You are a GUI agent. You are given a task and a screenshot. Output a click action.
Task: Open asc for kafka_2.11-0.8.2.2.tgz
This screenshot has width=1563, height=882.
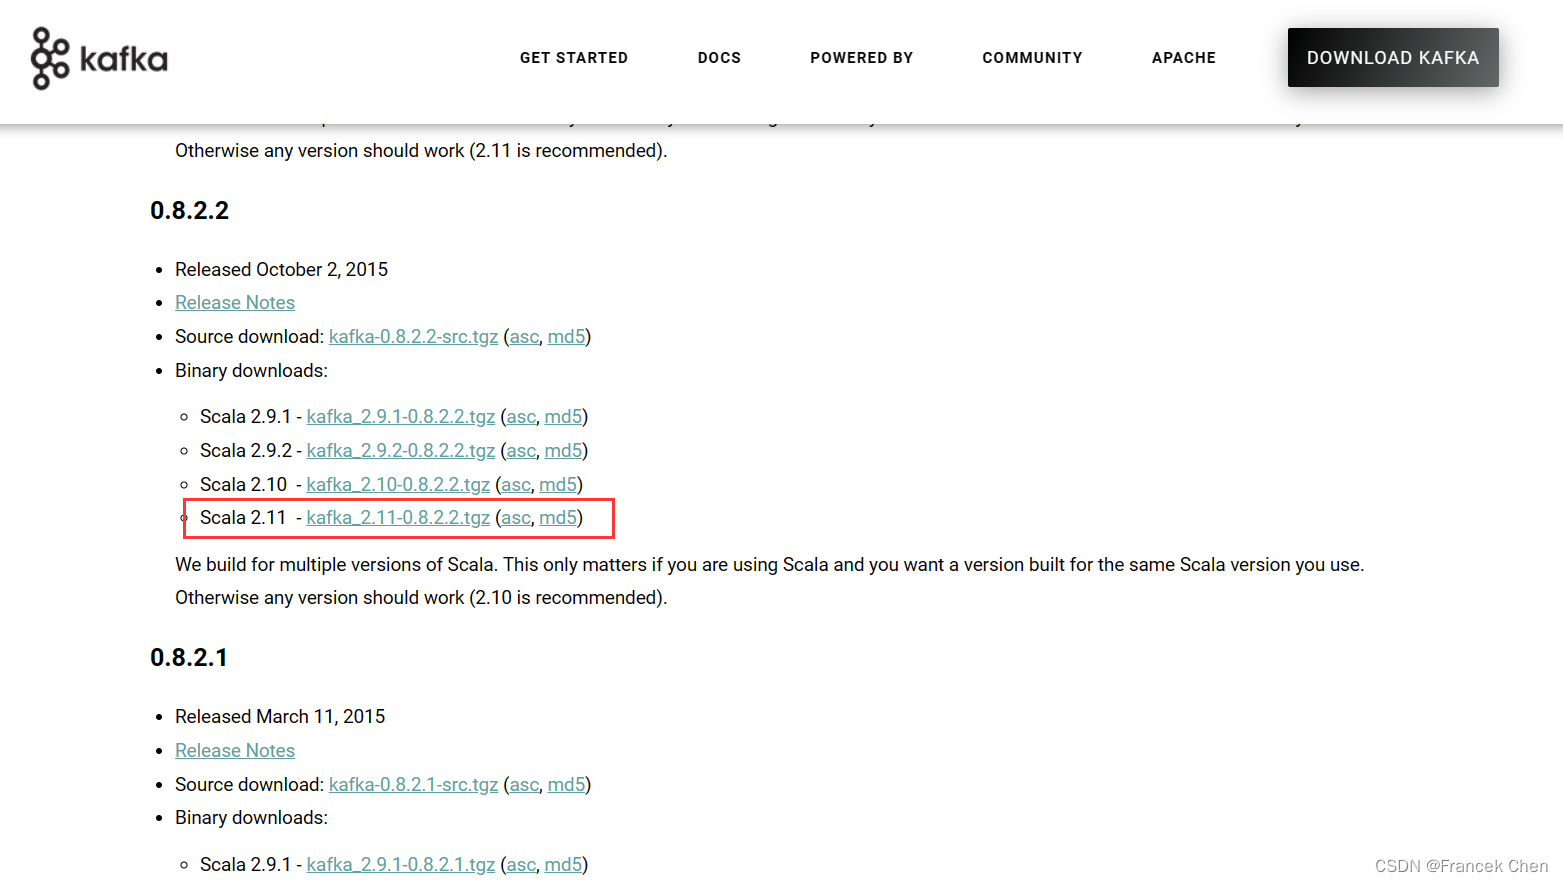(x=516, y=518)
